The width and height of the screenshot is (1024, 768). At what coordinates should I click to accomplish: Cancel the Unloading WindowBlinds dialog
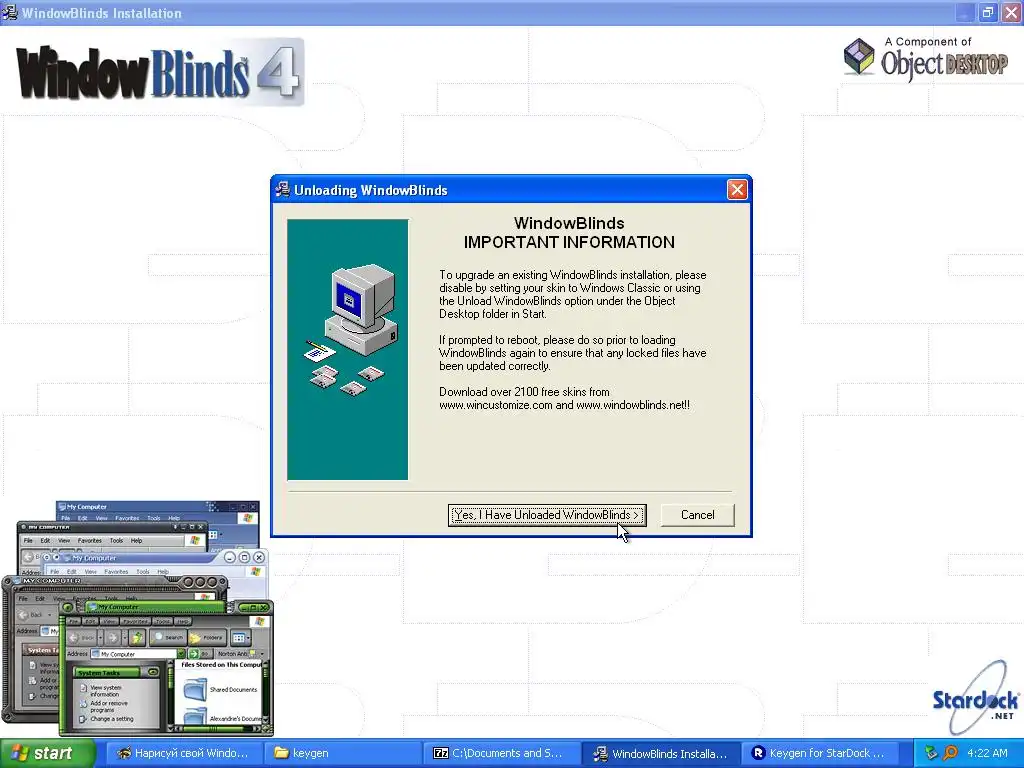697,515
